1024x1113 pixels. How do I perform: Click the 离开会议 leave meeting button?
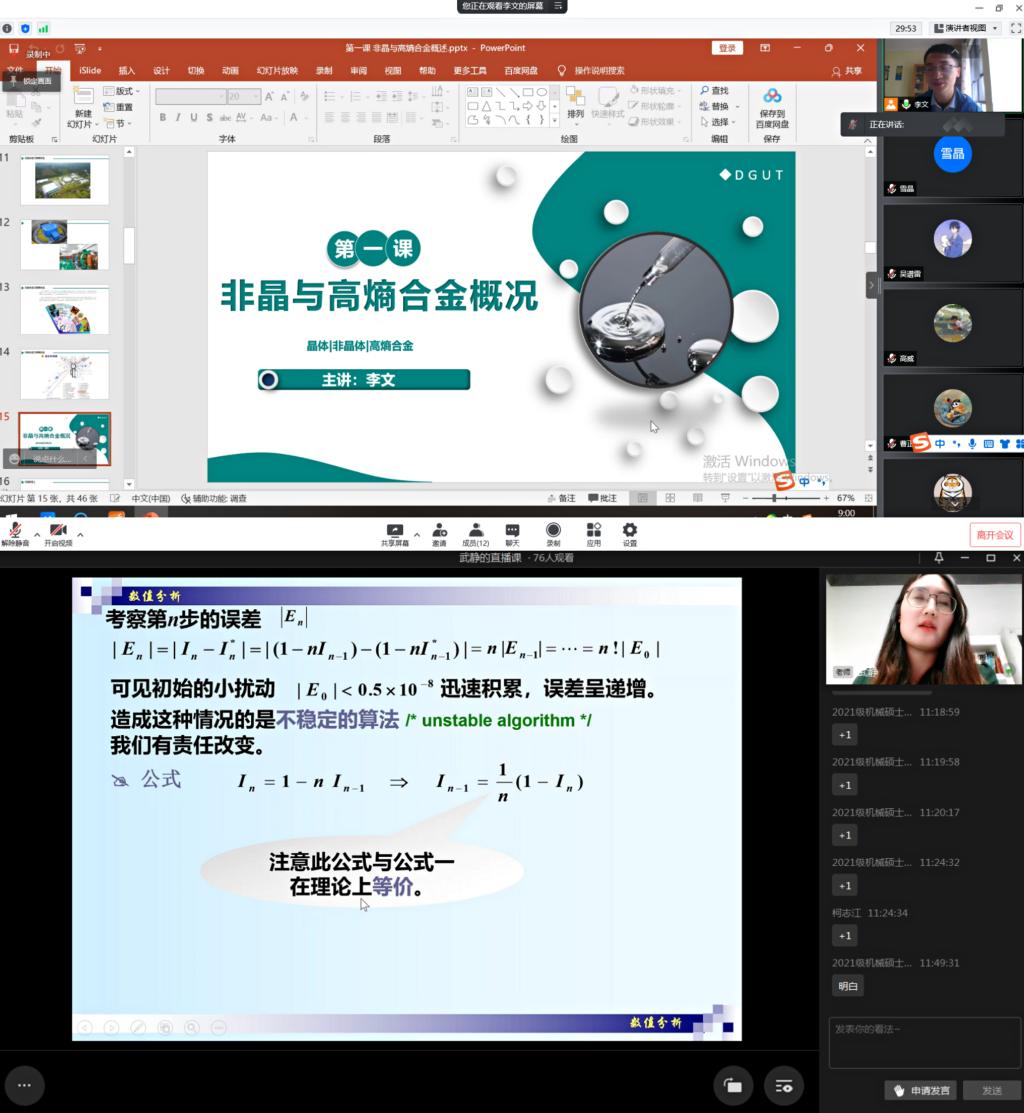pos(994,535)
